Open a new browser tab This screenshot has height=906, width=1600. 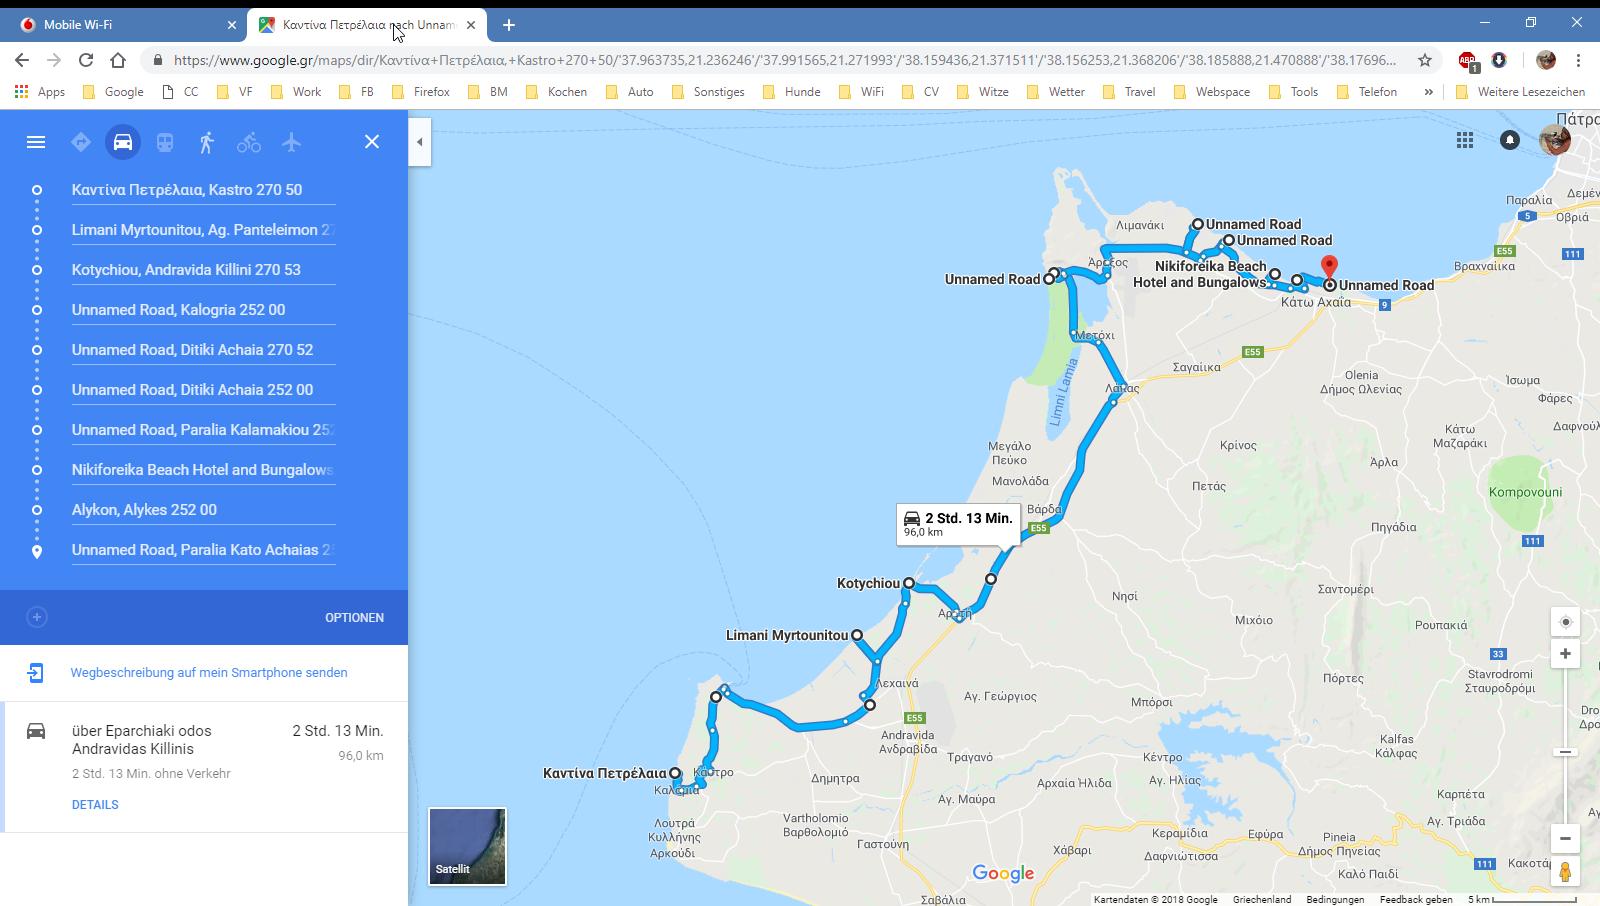point(509,24)
